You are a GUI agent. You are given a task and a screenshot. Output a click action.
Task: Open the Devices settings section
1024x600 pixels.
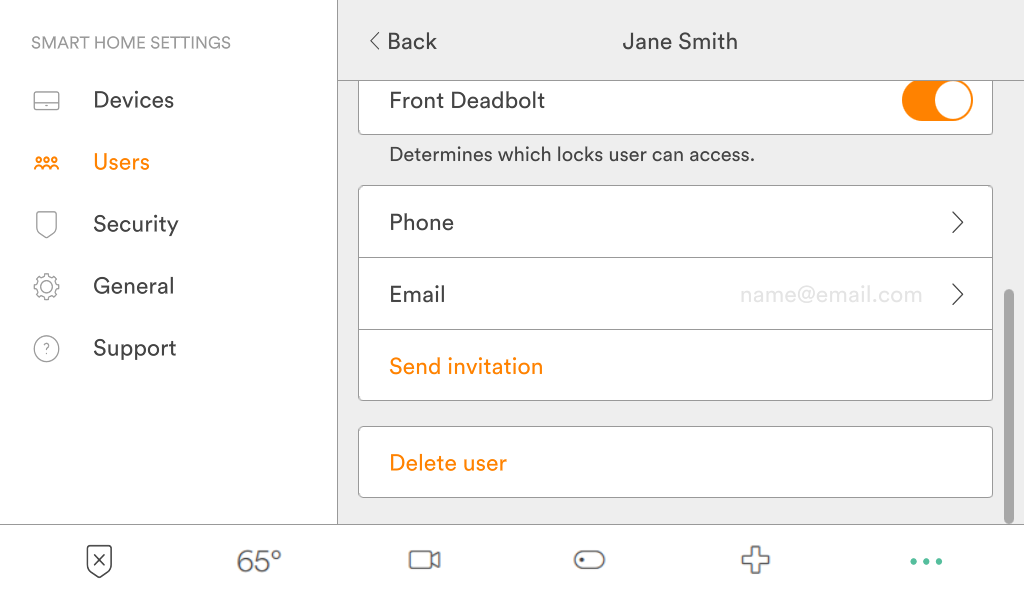133,100
